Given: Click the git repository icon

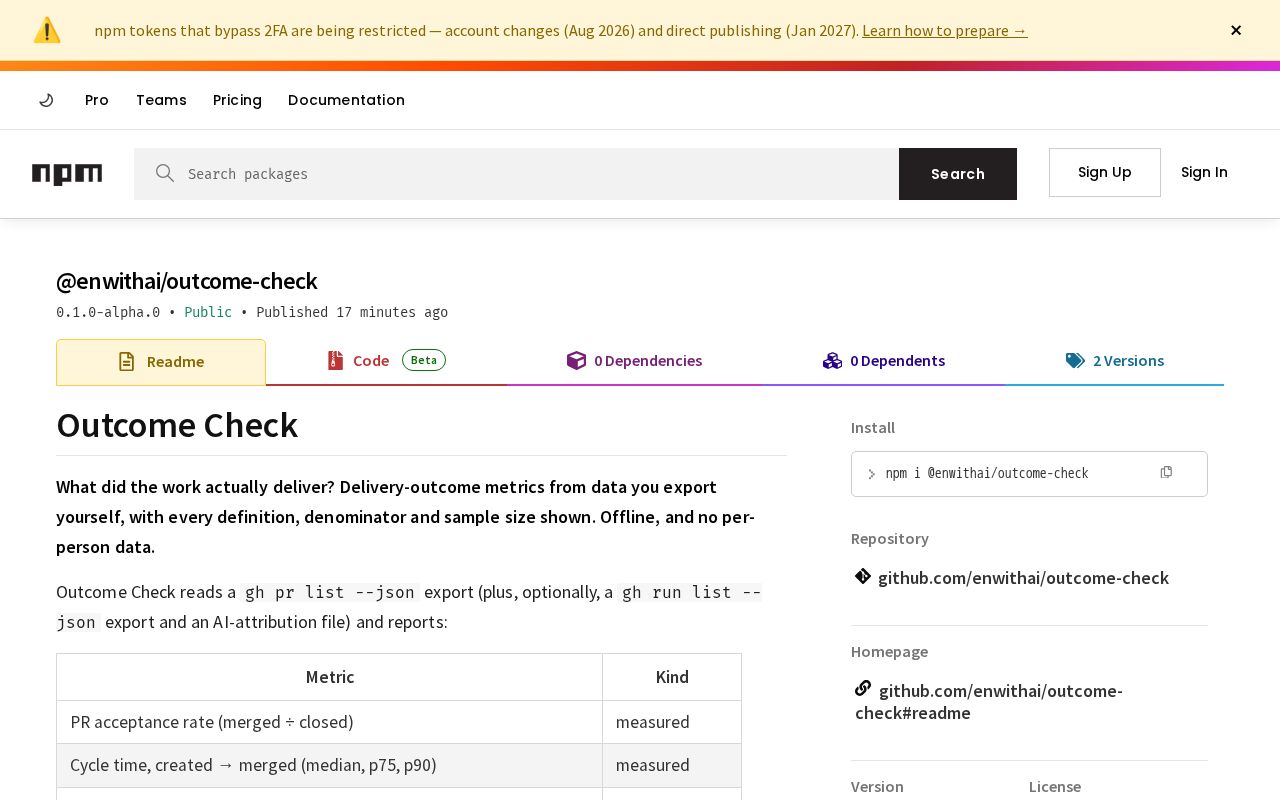Looking at the screenshot, I should coord(863,576).
